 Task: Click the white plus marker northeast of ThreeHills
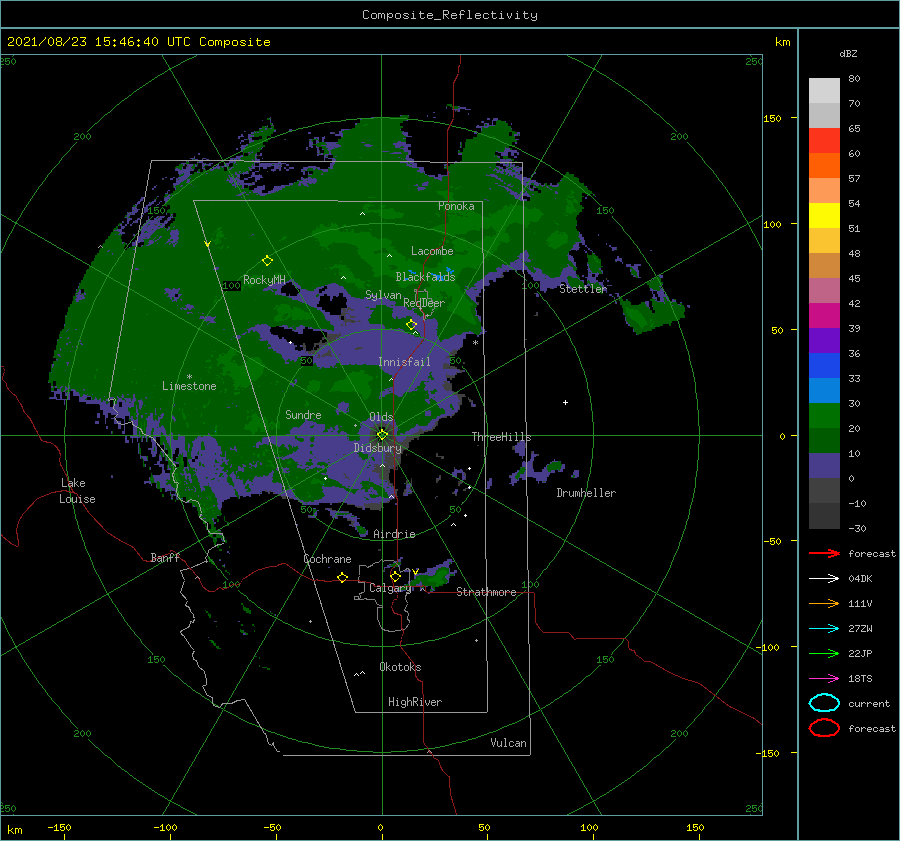point(565,402)
